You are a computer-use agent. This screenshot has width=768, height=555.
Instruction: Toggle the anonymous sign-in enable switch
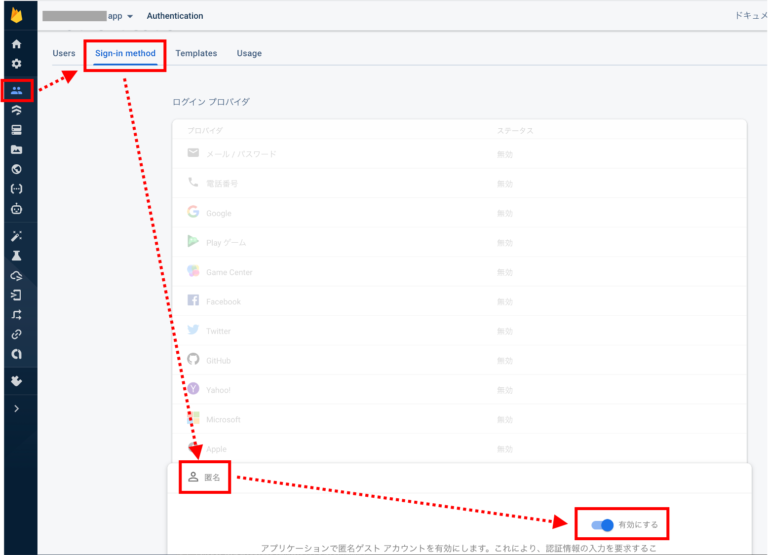point(602,525)
